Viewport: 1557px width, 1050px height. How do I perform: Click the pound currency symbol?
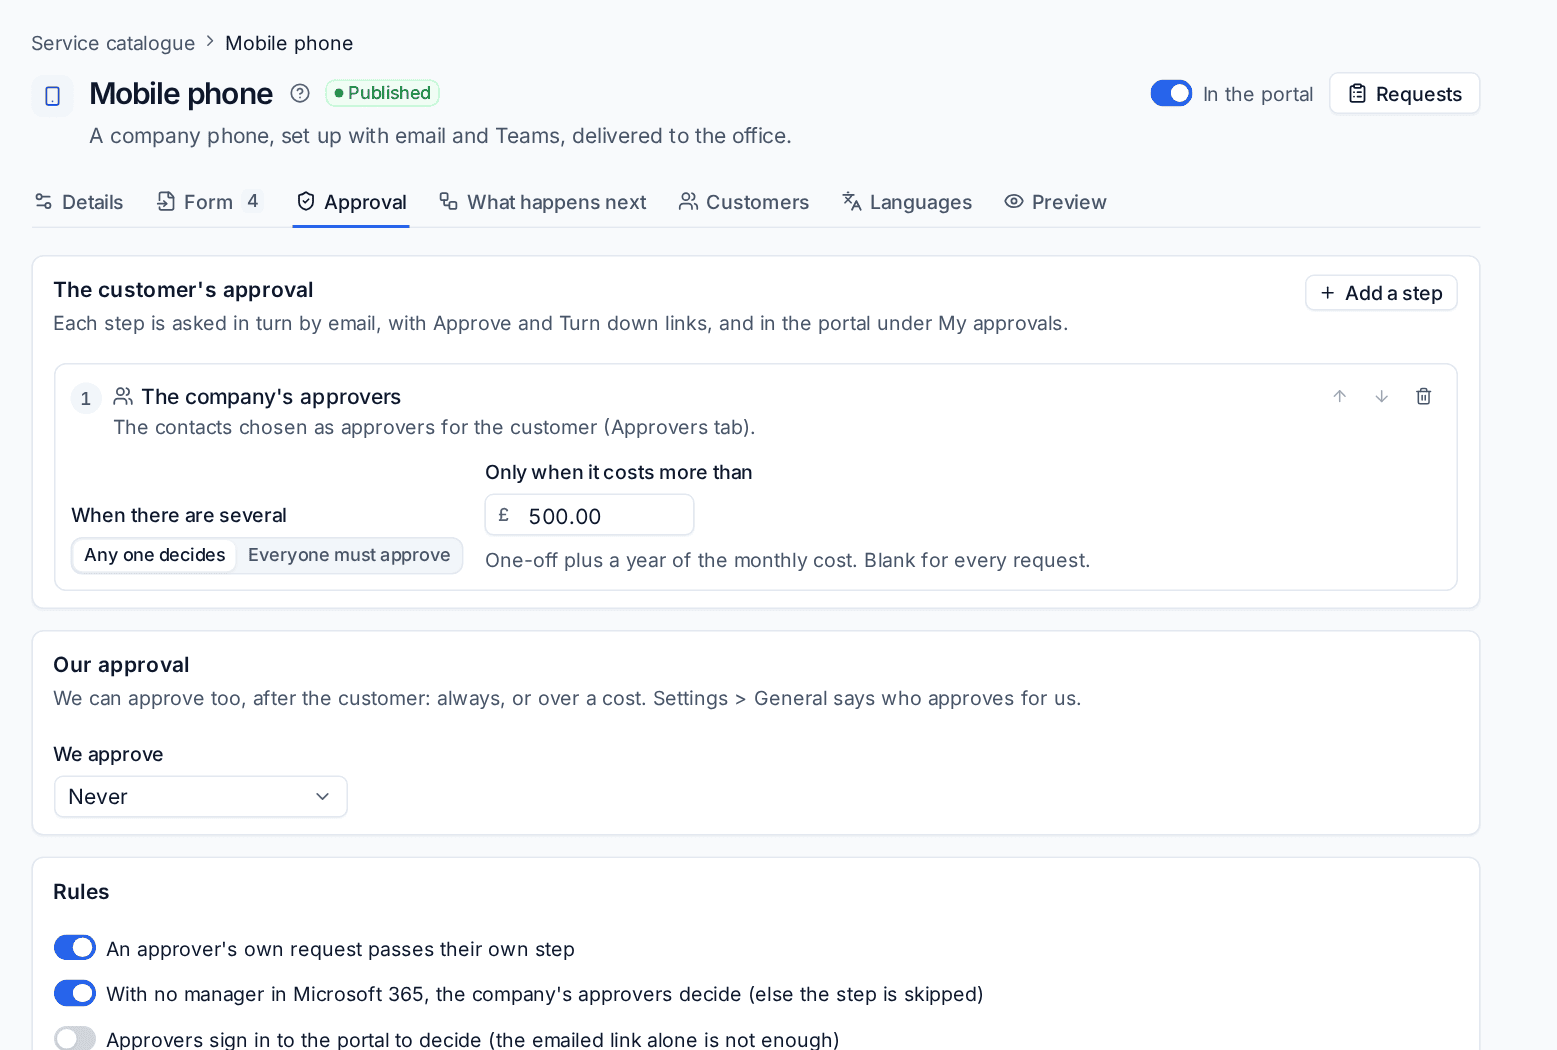click(504, 515)
